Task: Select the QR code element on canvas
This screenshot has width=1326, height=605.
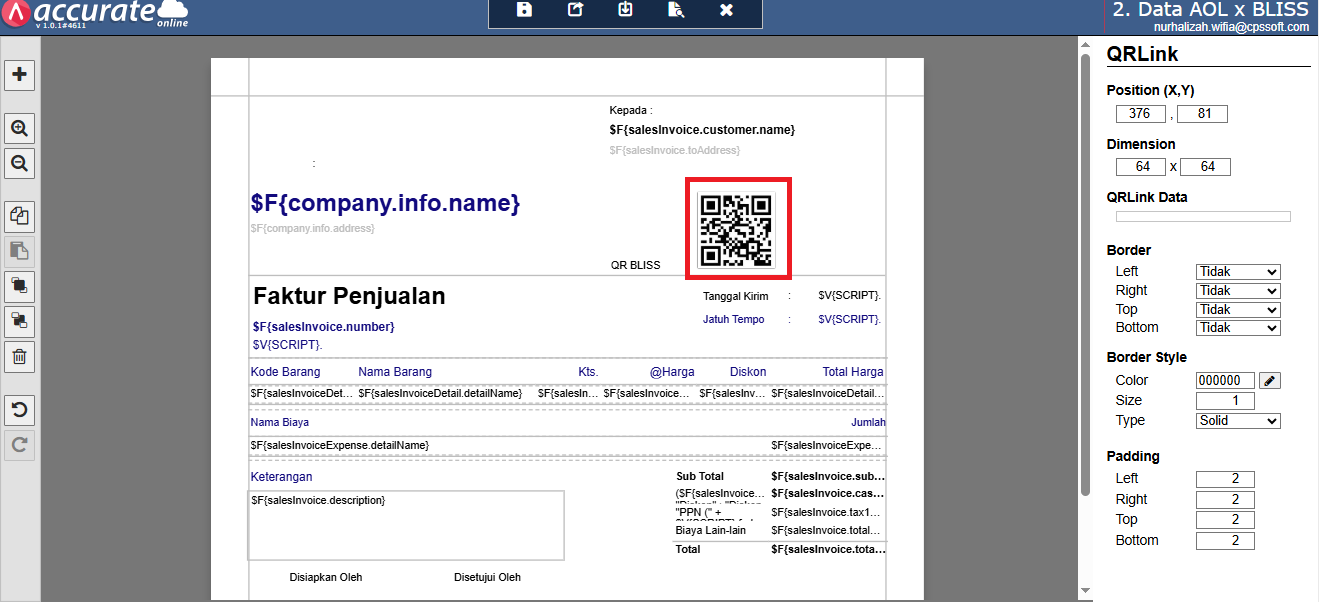Action: tap(737, 230)
